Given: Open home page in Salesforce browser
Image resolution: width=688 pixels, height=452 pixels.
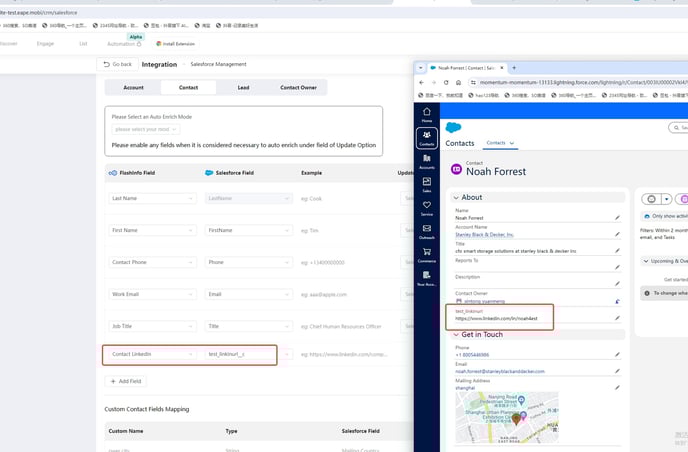Looking at the screenshot, I should click(x=458, y=83).
